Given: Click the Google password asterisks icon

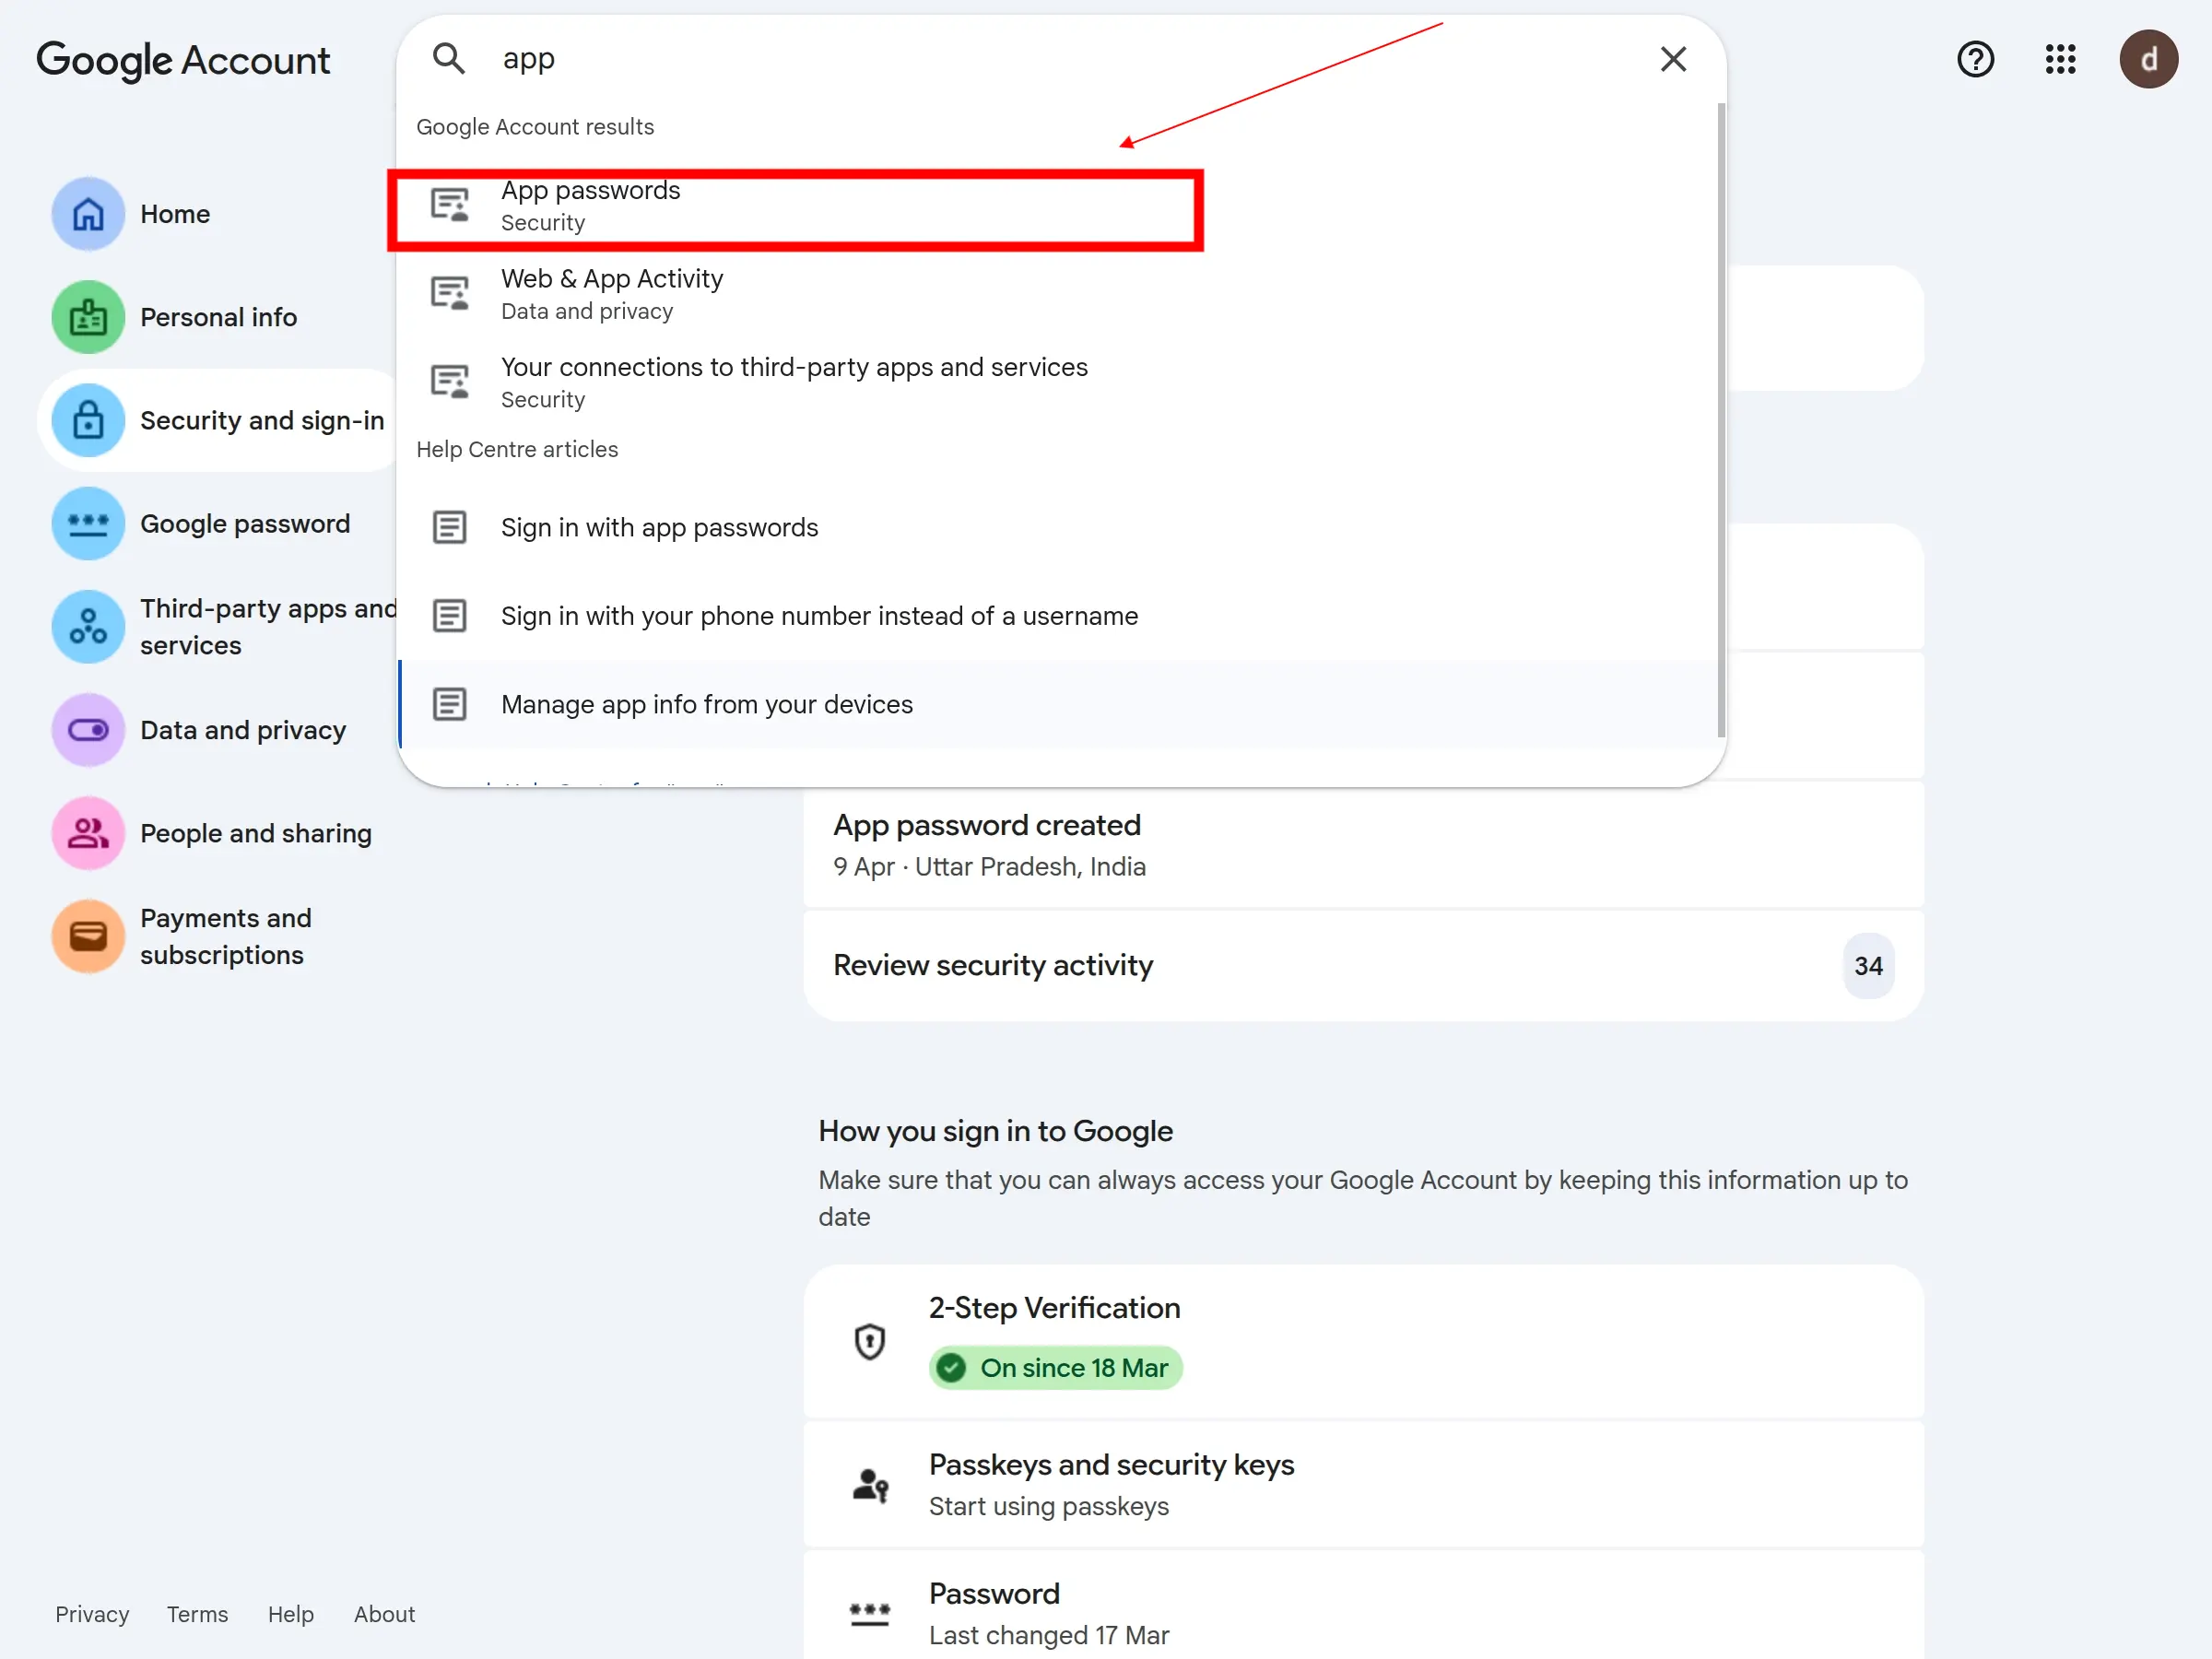Looking at the screenshot, I should [x=88, y=524].
